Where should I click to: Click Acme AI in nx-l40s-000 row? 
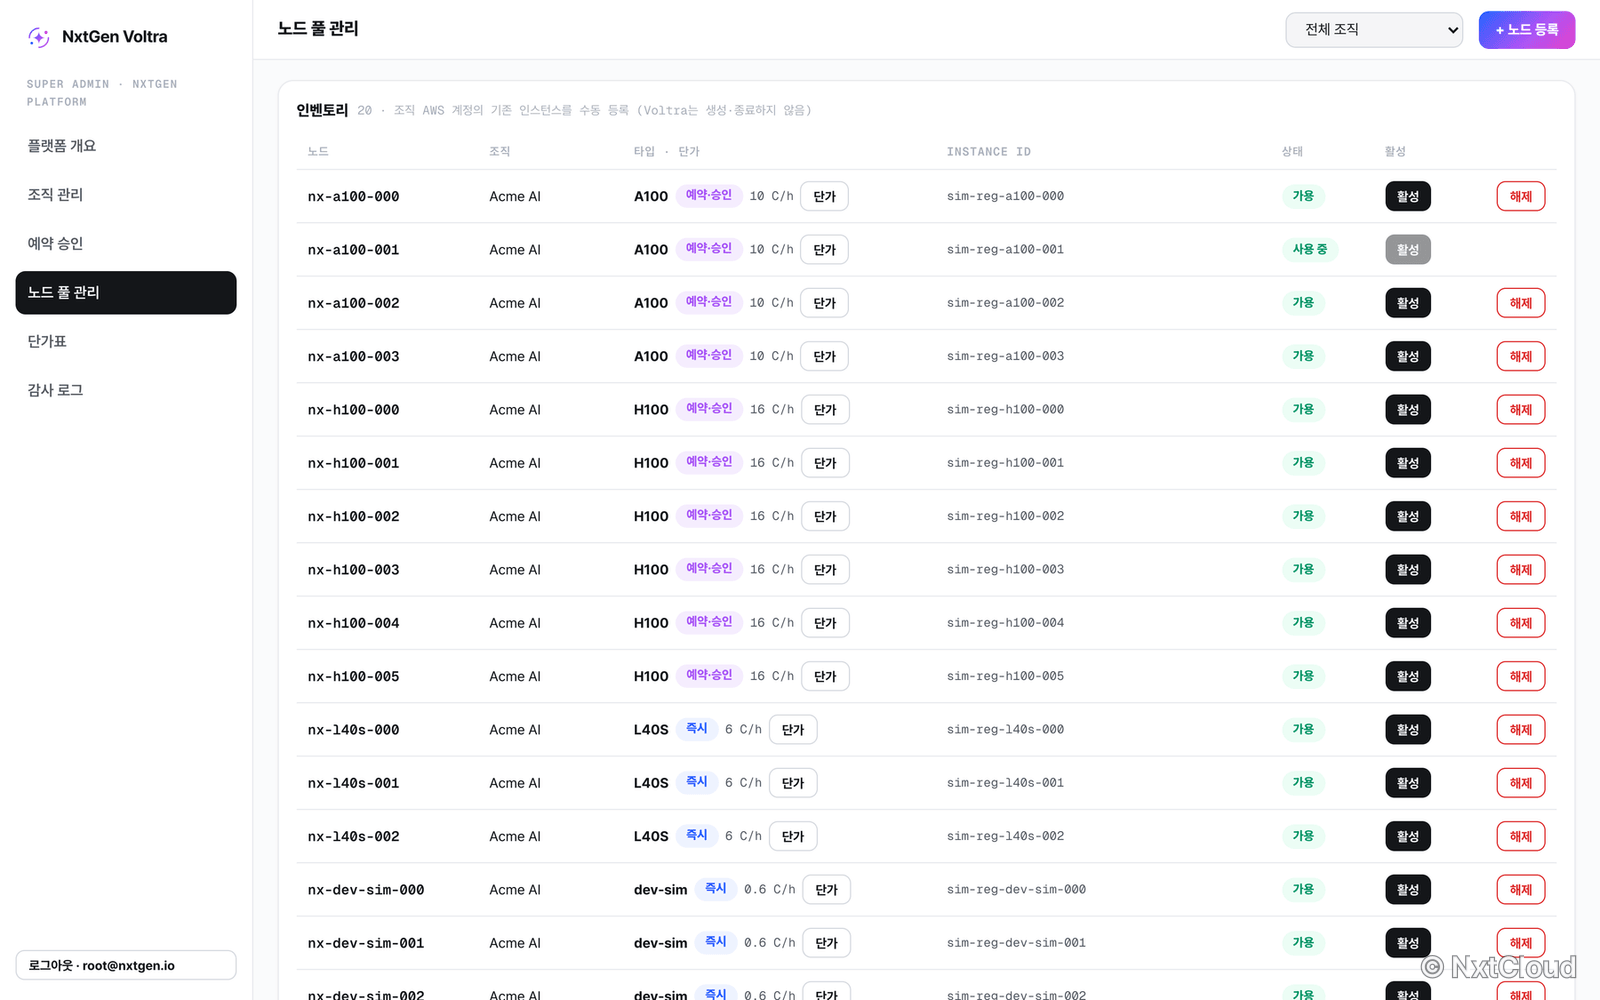515,730
